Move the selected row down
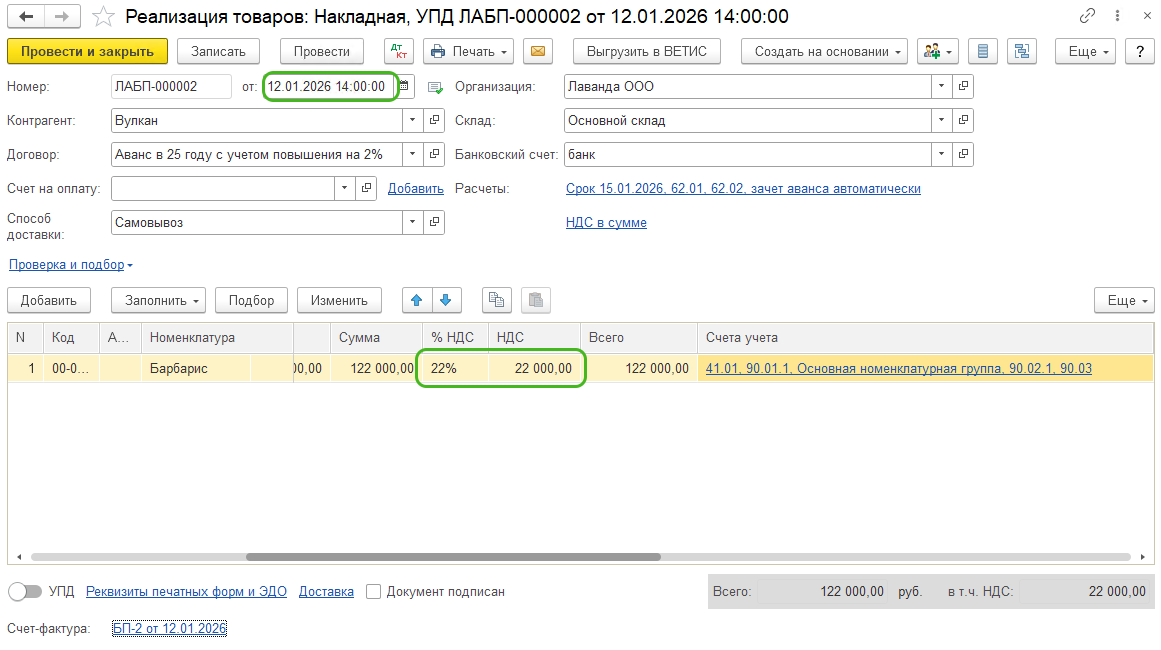The width and height of the screenshot is (1161, 650). 444,300
